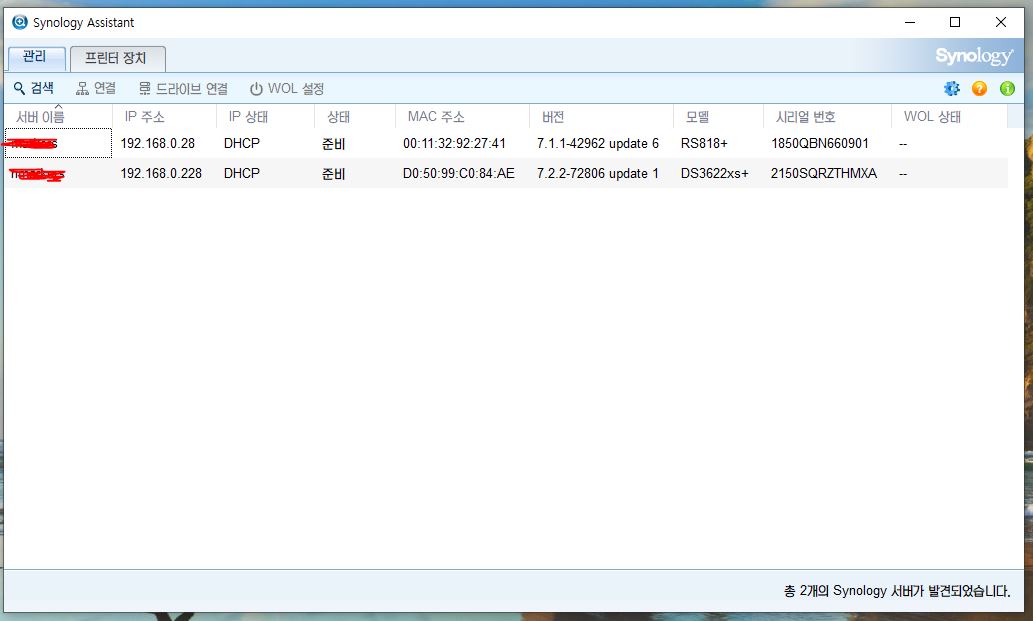
Task: Open the settings gear icon
Action: (951, 88)
